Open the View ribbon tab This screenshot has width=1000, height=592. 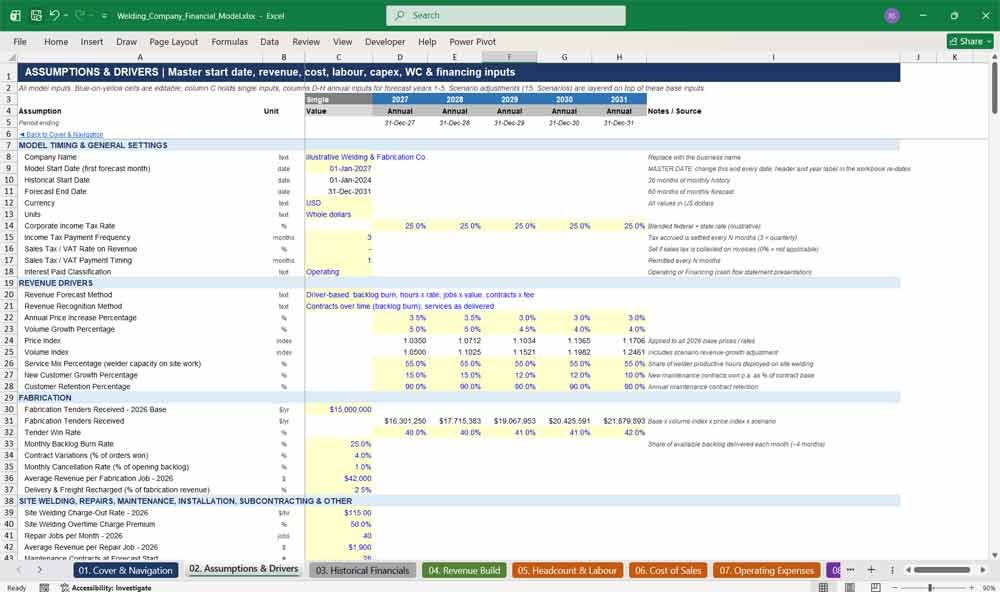[342, 41]
